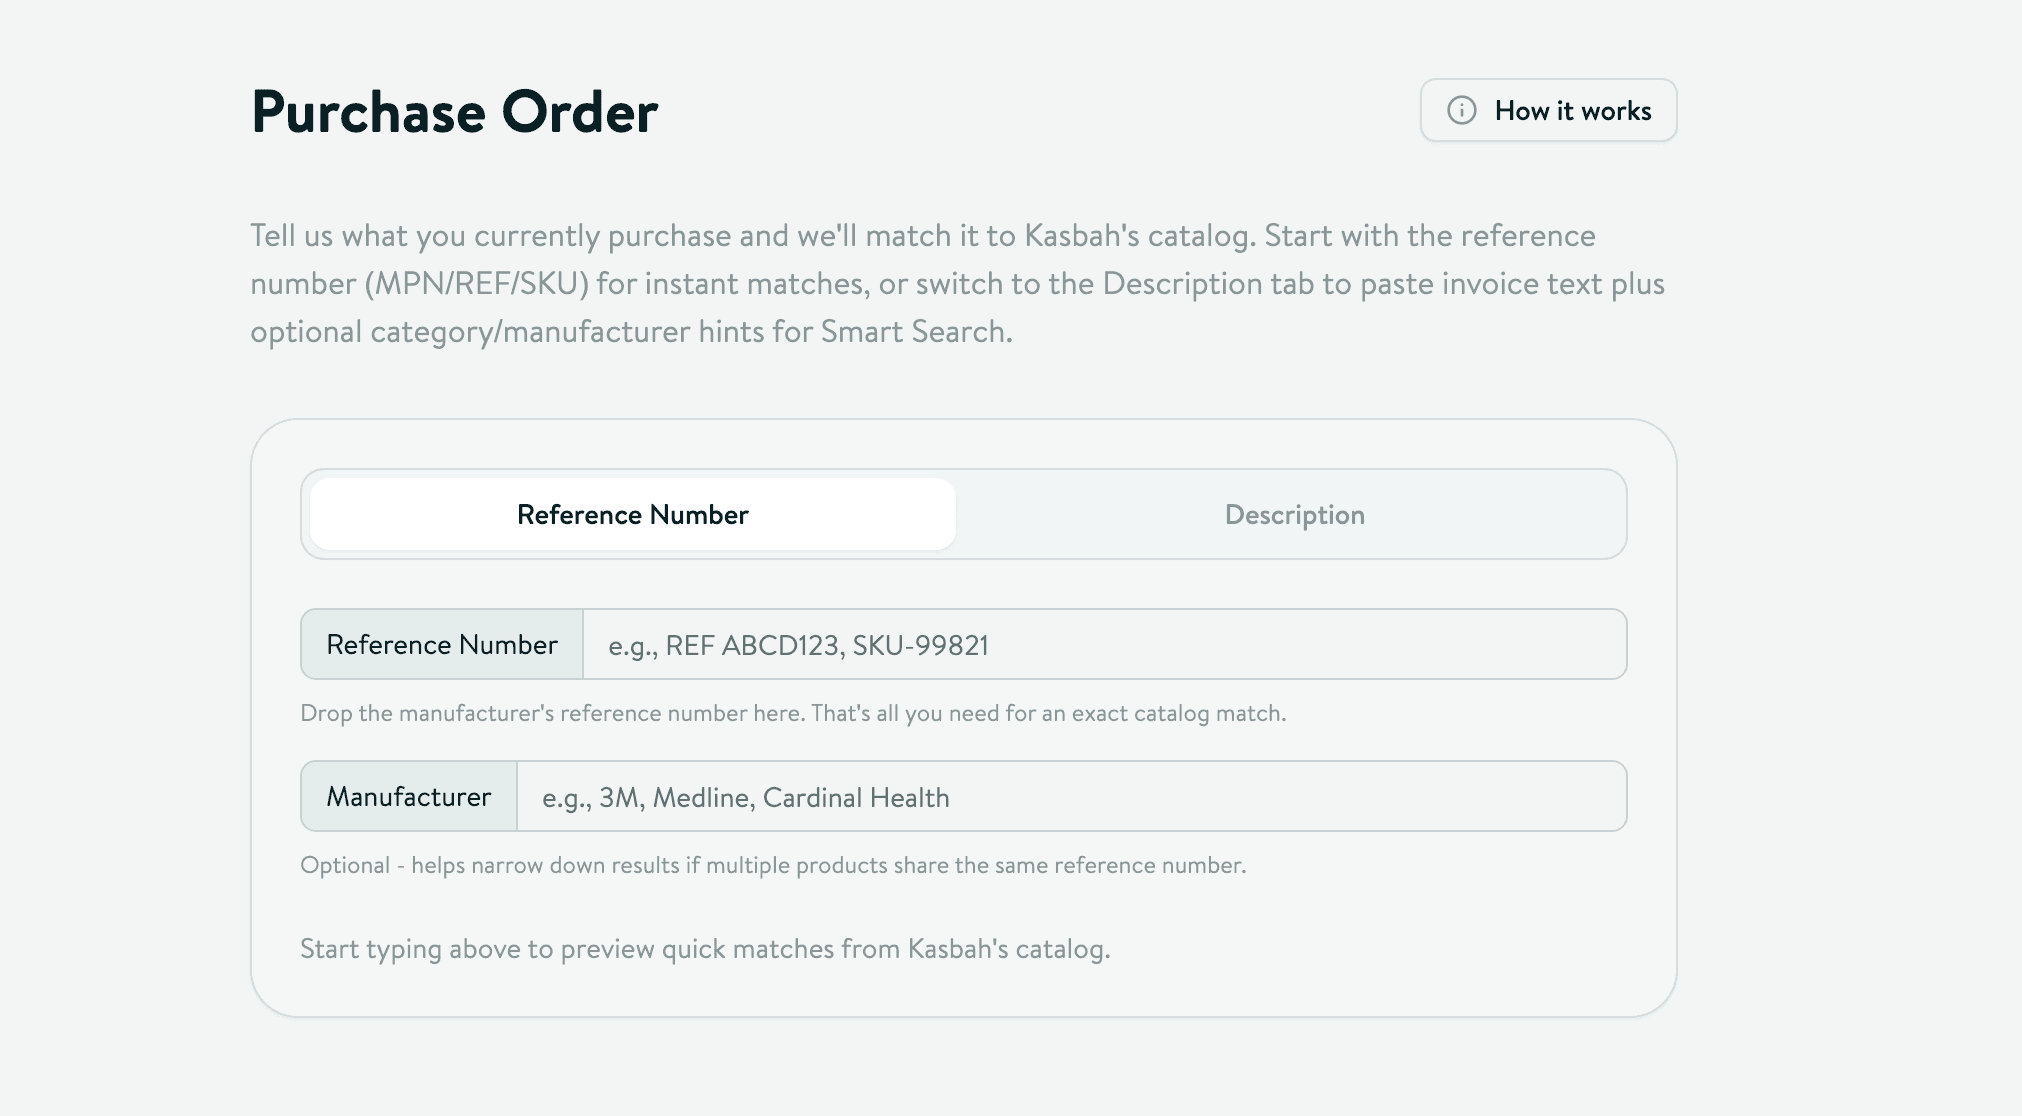Viewport: 2022px width, 1116px height.
Task: Click the info circle icon in How it works
Action: (x=1460, y=110)
